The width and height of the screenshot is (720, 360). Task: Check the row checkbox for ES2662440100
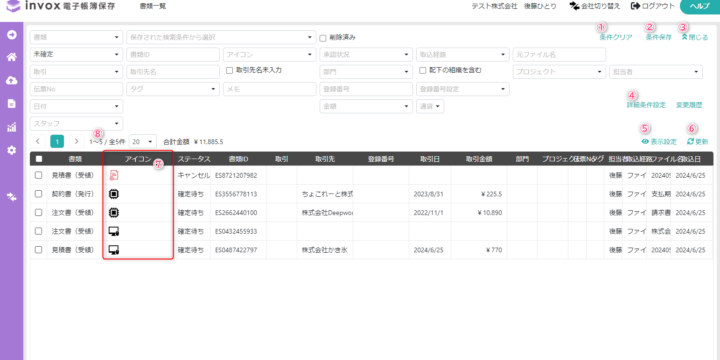(39, 212)
